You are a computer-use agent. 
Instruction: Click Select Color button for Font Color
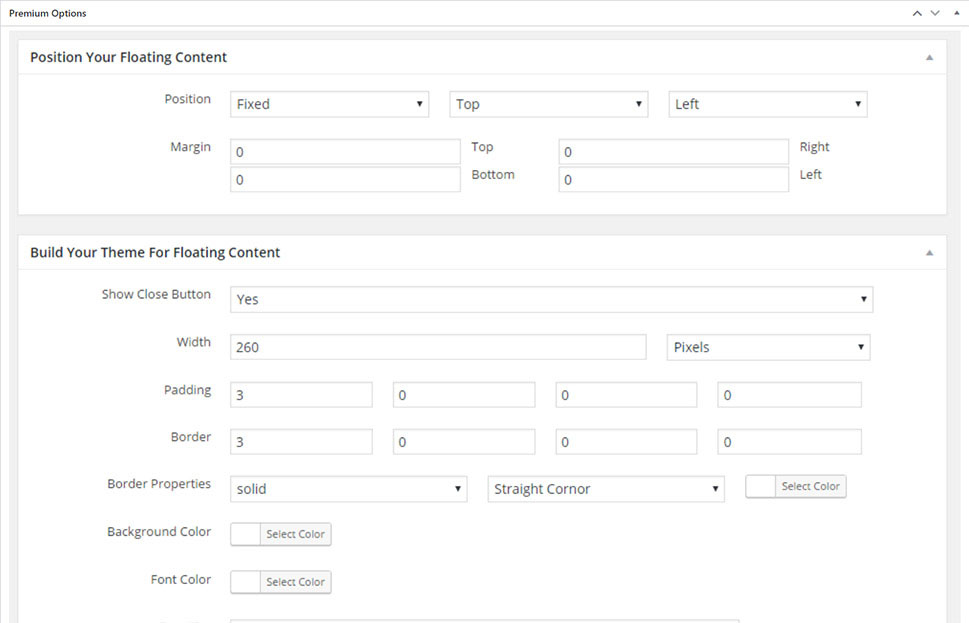295,582
